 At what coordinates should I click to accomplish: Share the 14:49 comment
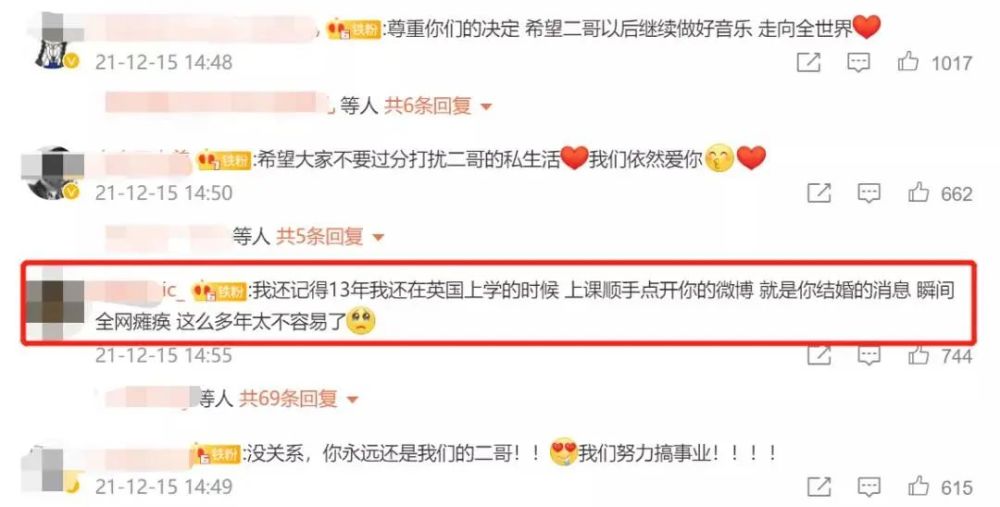pyautogui.click(x=819, y=487)
